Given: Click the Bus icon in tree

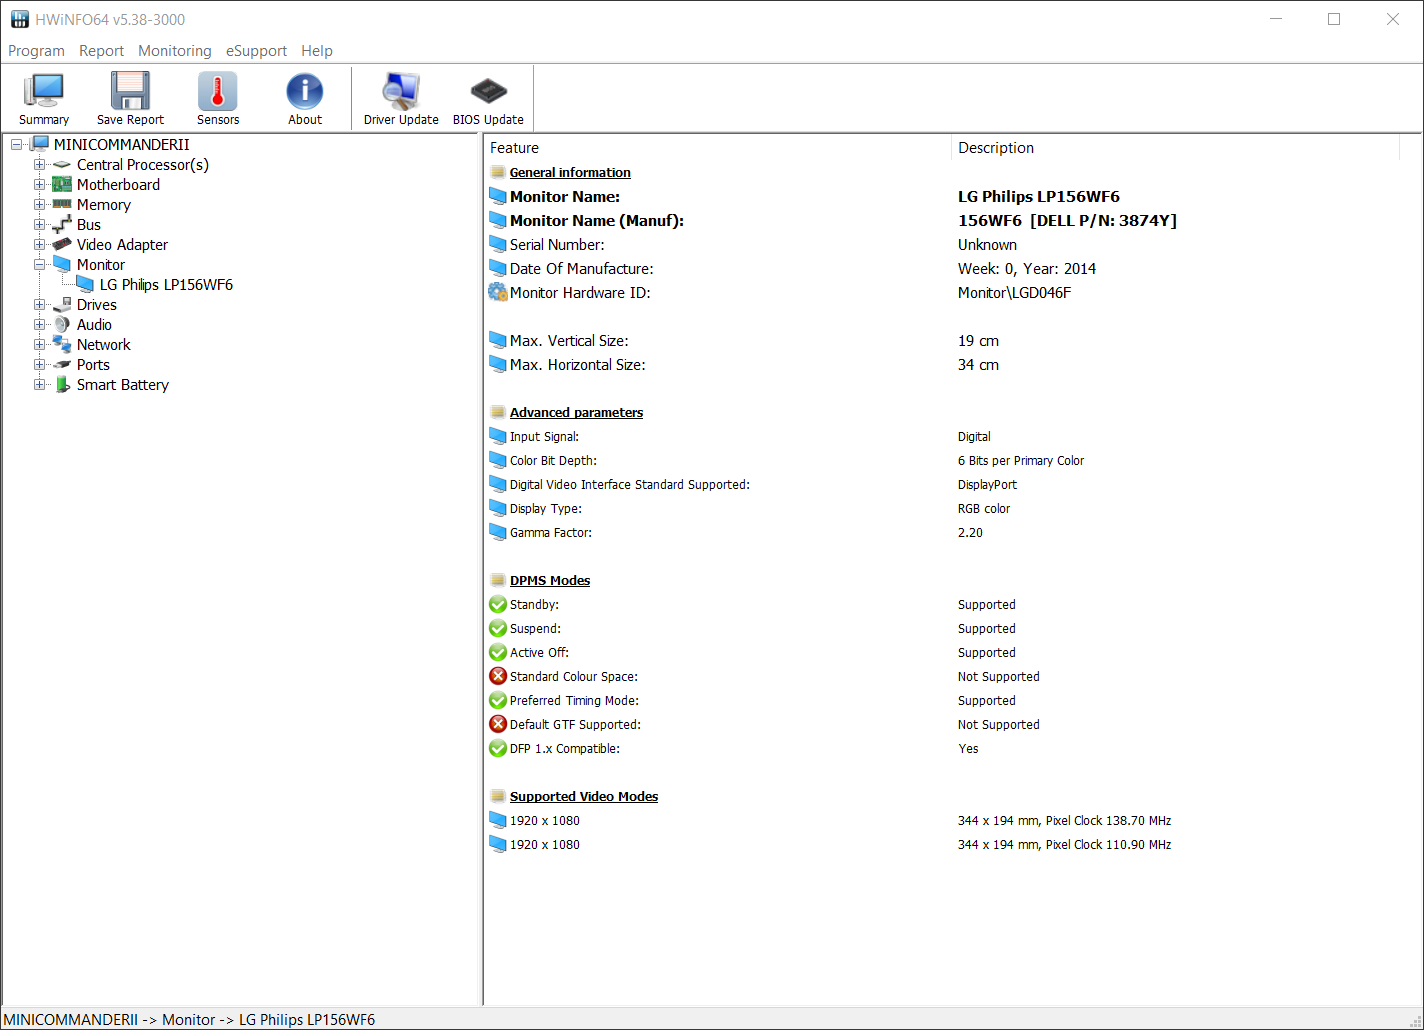Looking at the screenshot, I should pos(62,225).
